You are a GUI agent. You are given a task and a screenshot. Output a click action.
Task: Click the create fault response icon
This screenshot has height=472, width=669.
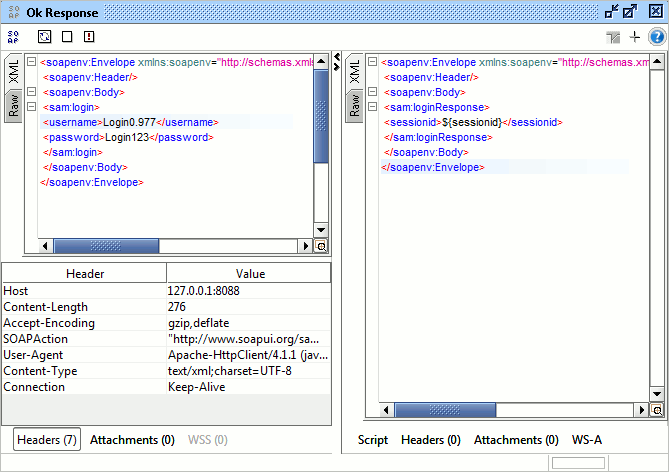(89, 37)
